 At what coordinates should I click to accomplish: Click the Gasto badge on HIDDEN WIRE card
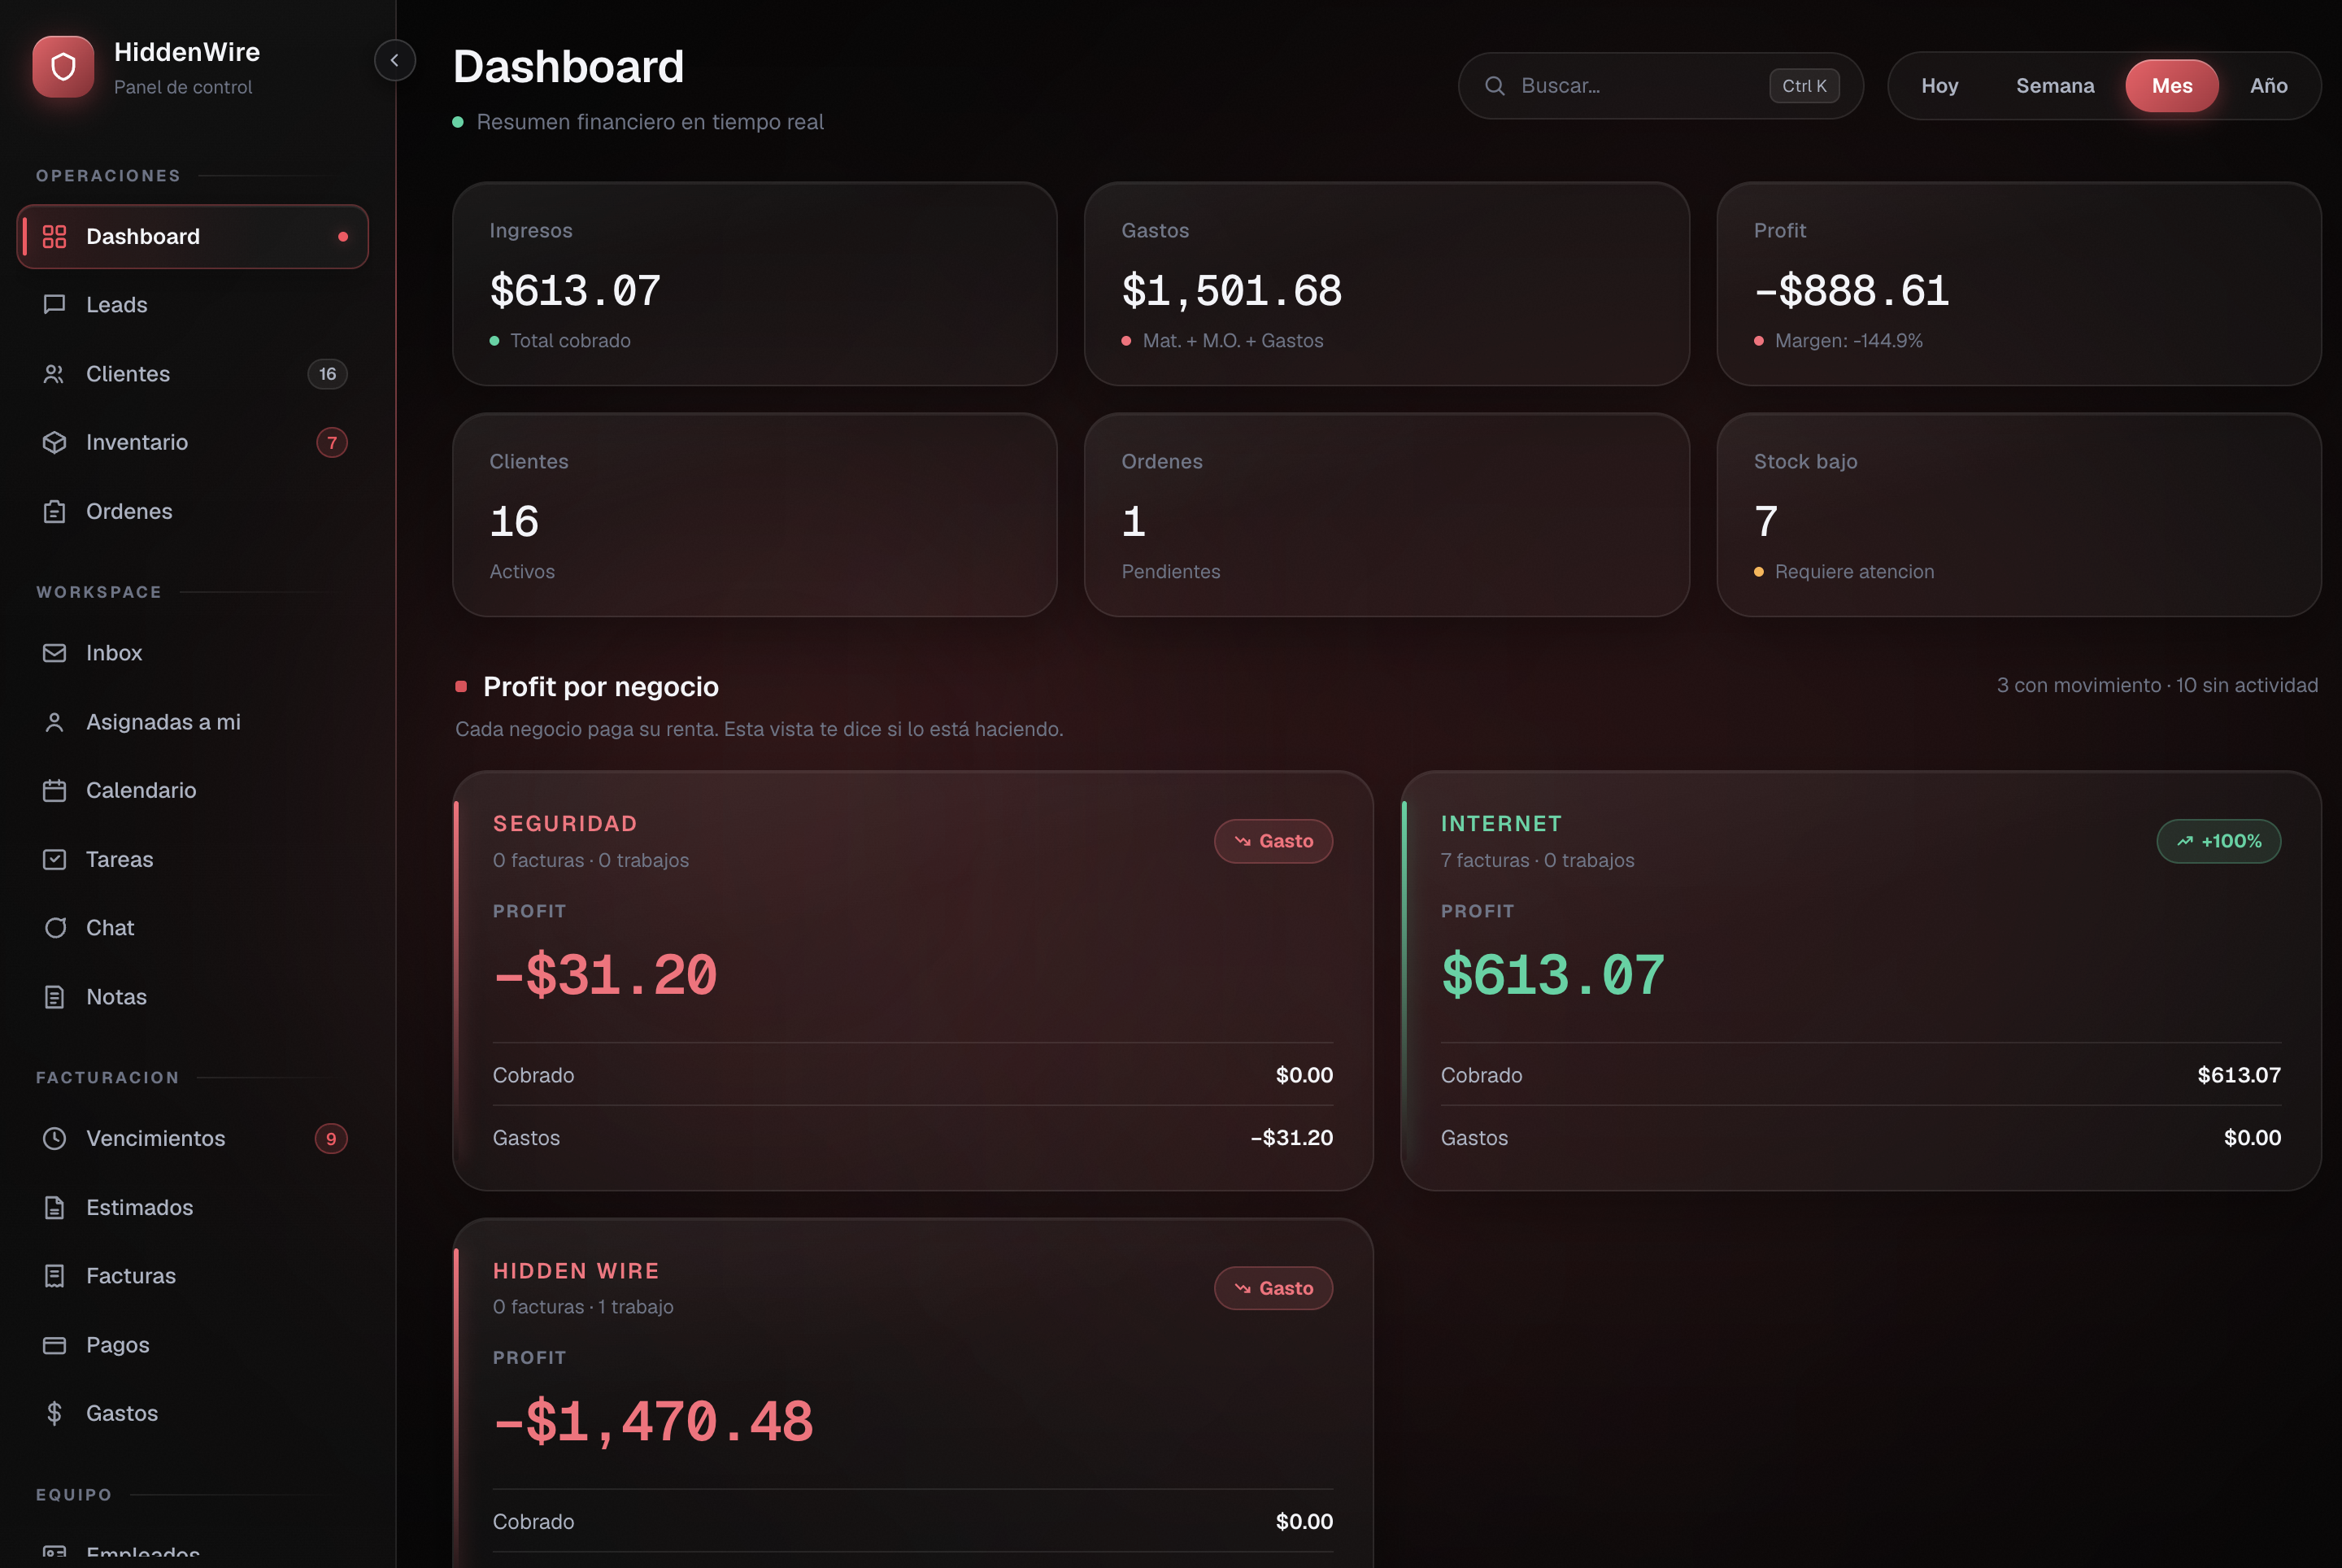(1273, 1288)
